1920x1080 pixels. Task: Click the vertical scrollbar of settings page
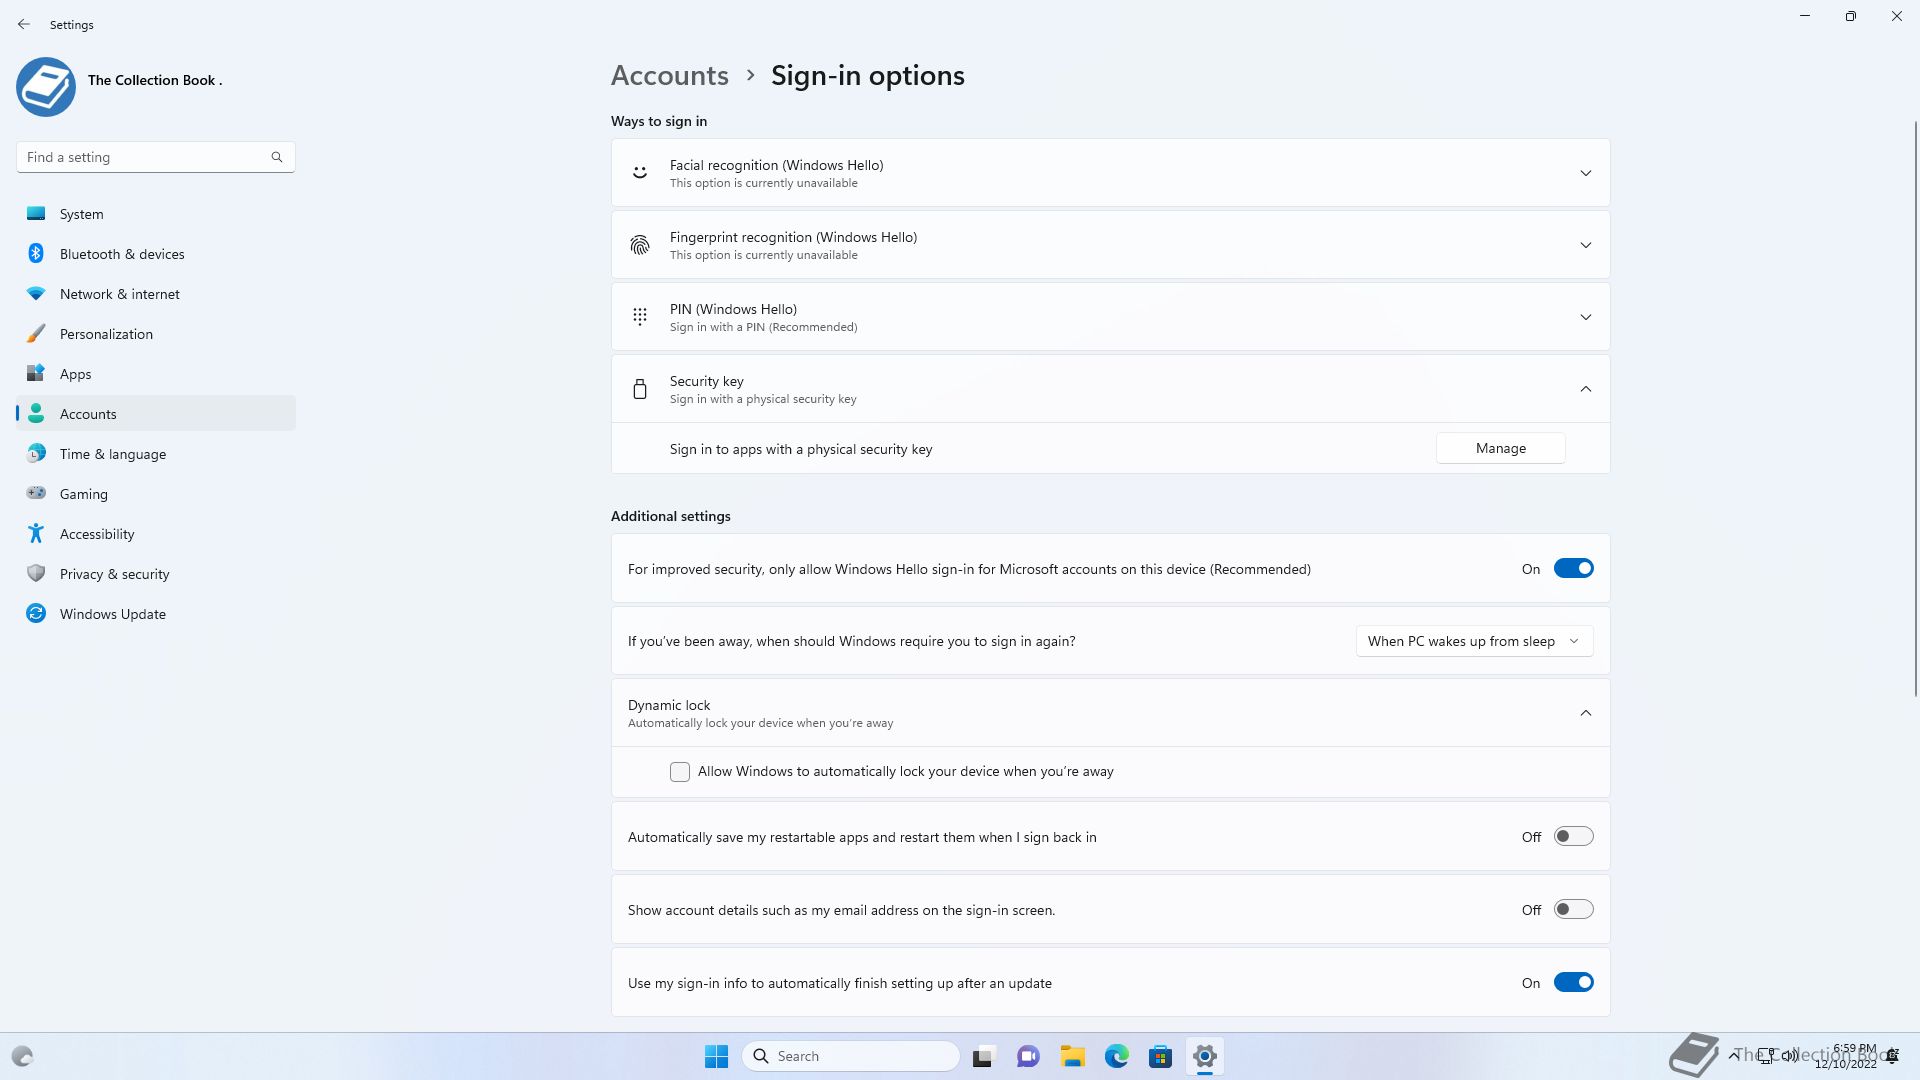[1915, 408]
